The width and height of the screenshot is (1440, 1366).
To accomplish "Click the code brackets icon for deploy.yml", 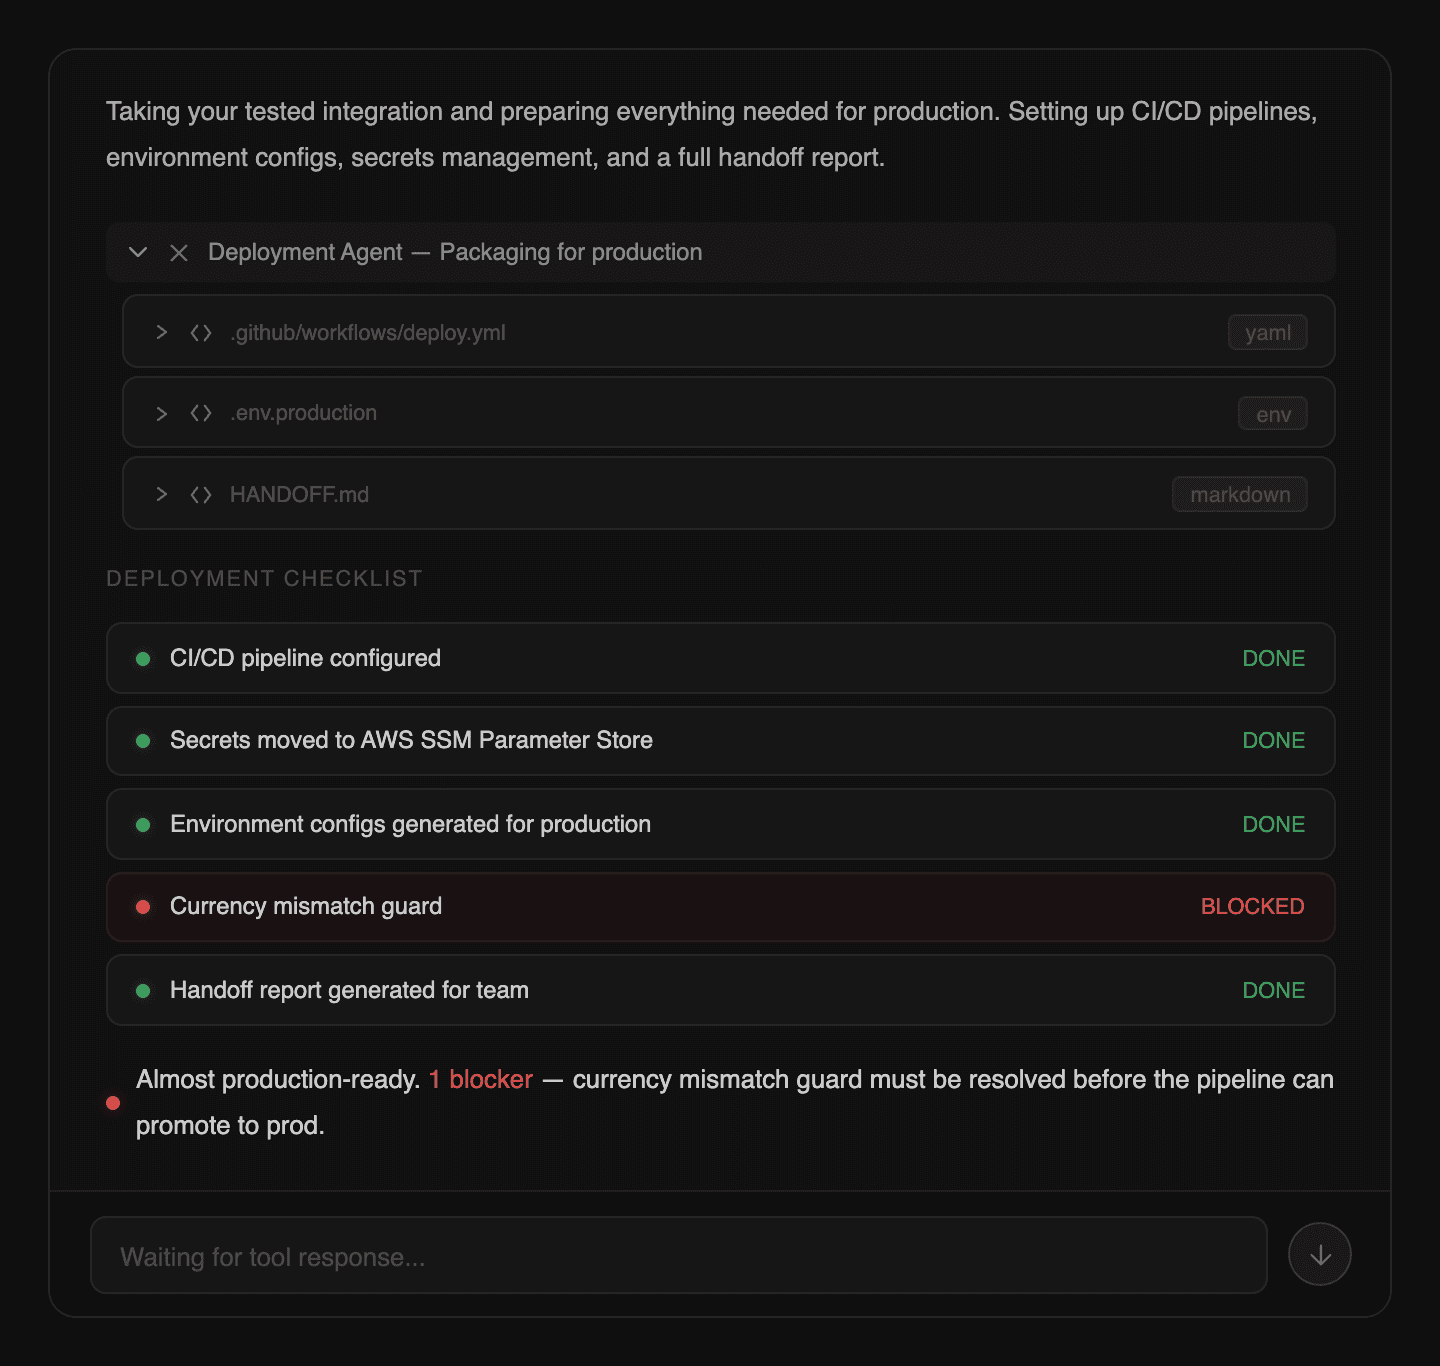I will click(x=201, y=332).
